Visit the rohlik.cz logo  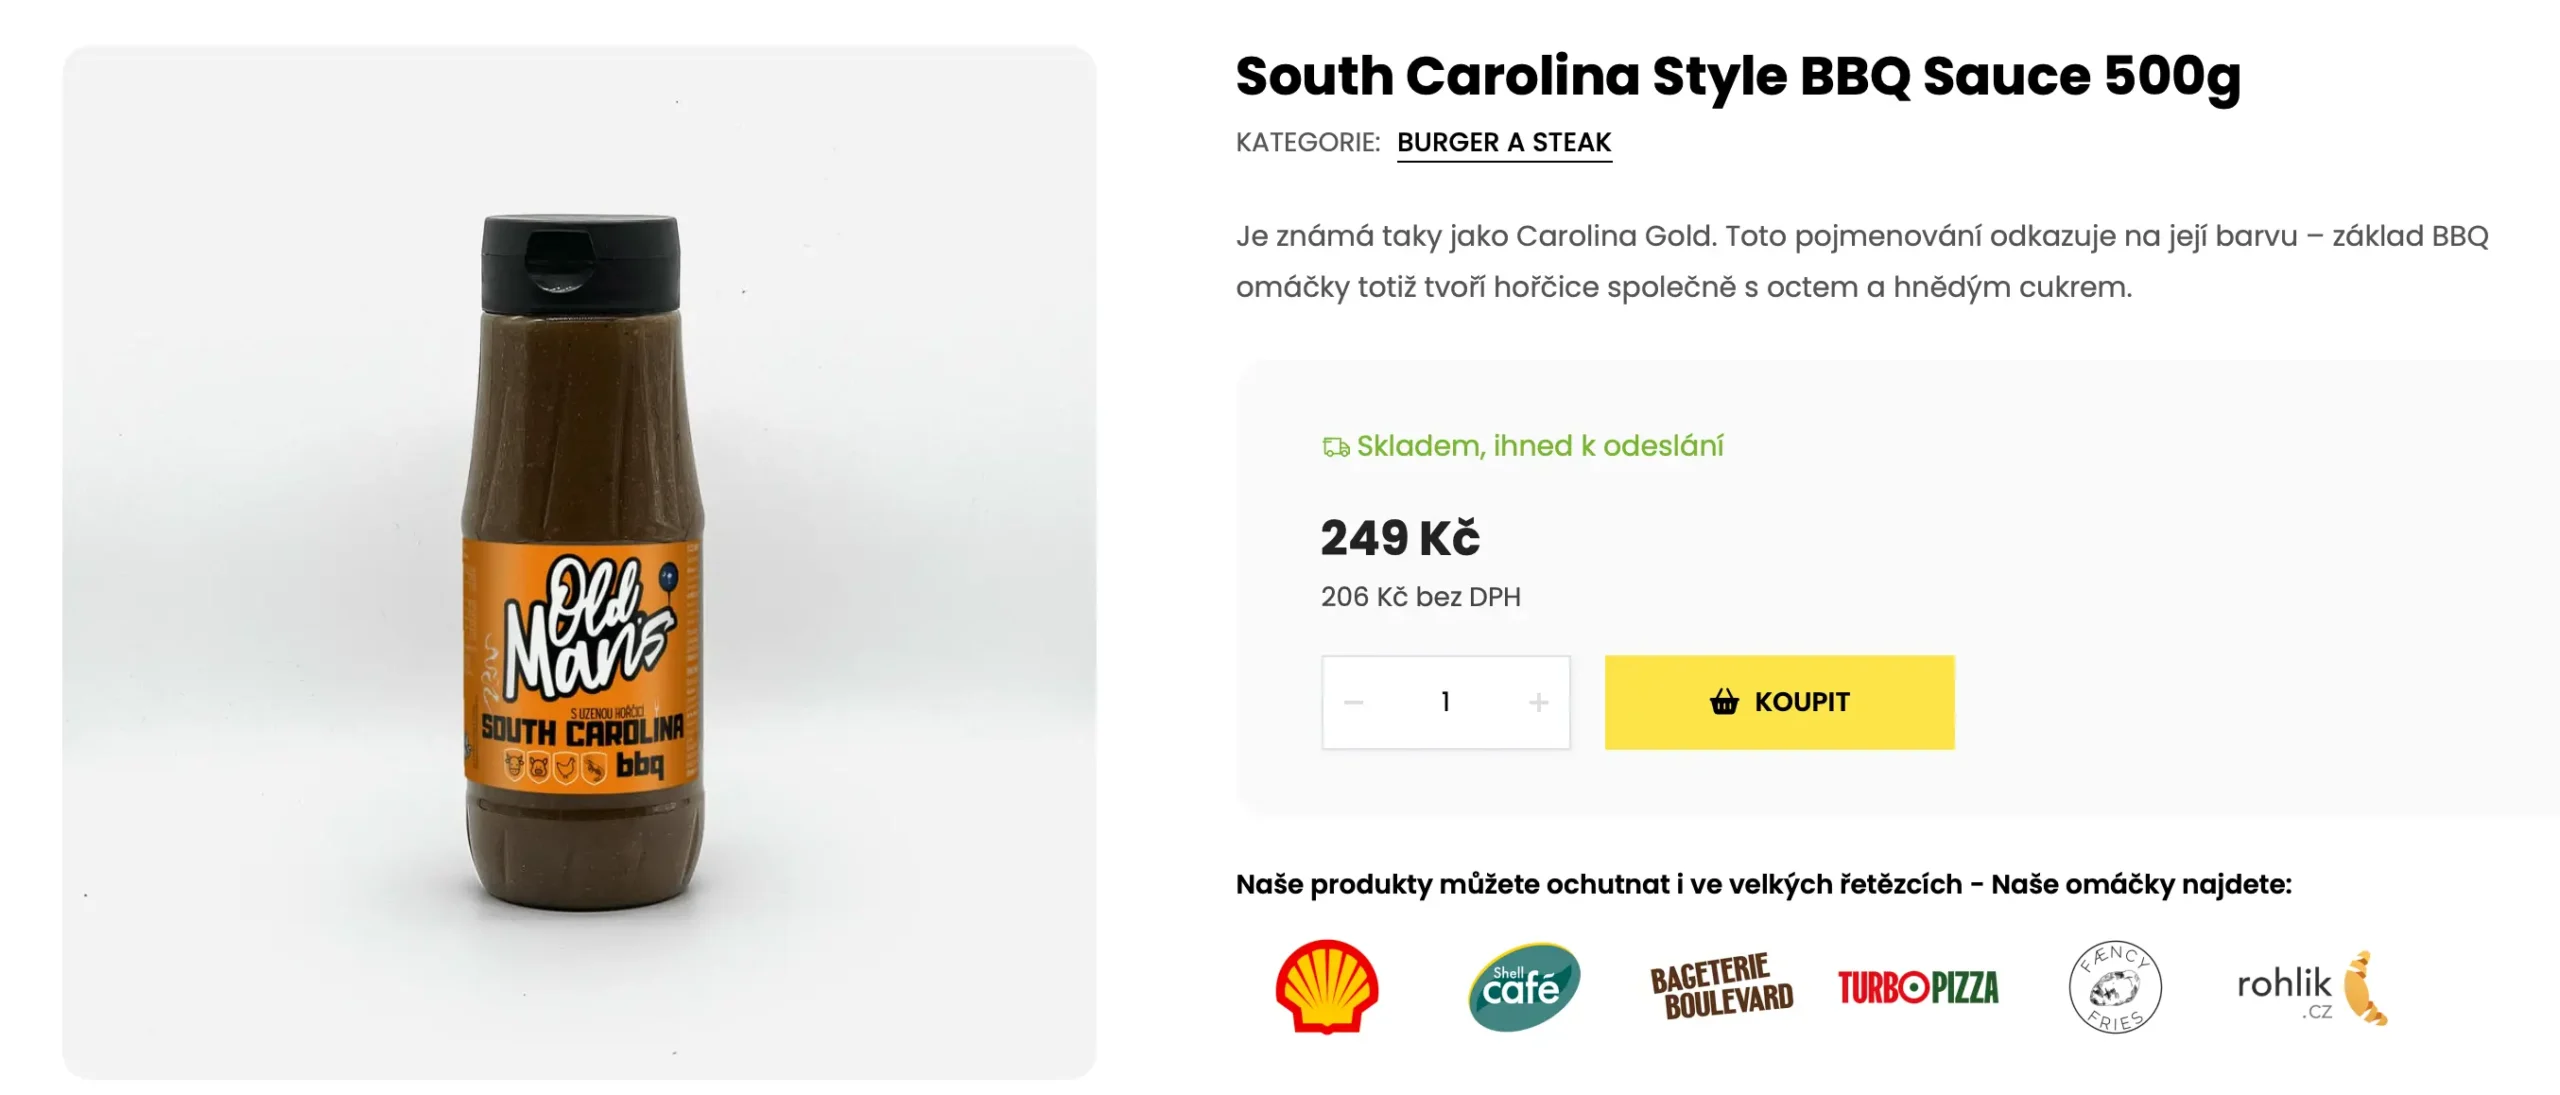click(x=2311, y=988)
